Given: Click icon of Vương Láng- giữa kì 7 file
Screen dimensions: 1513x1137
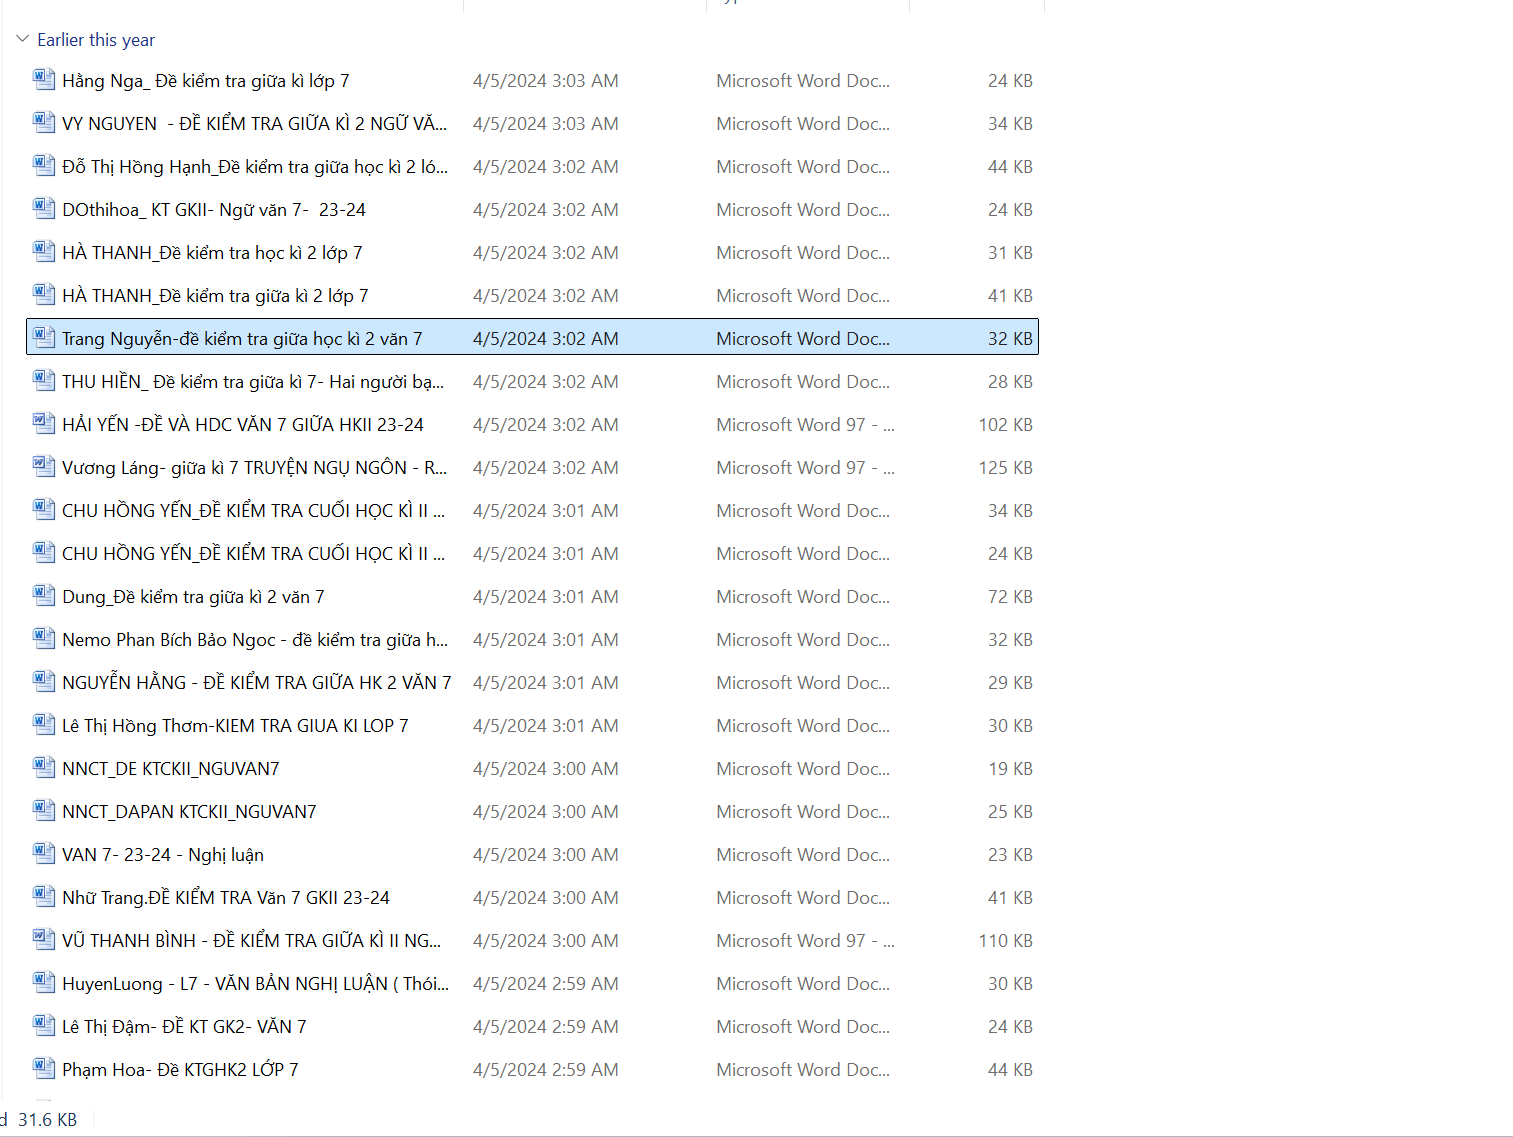Looking at the screenshot, I should point(44,467).
